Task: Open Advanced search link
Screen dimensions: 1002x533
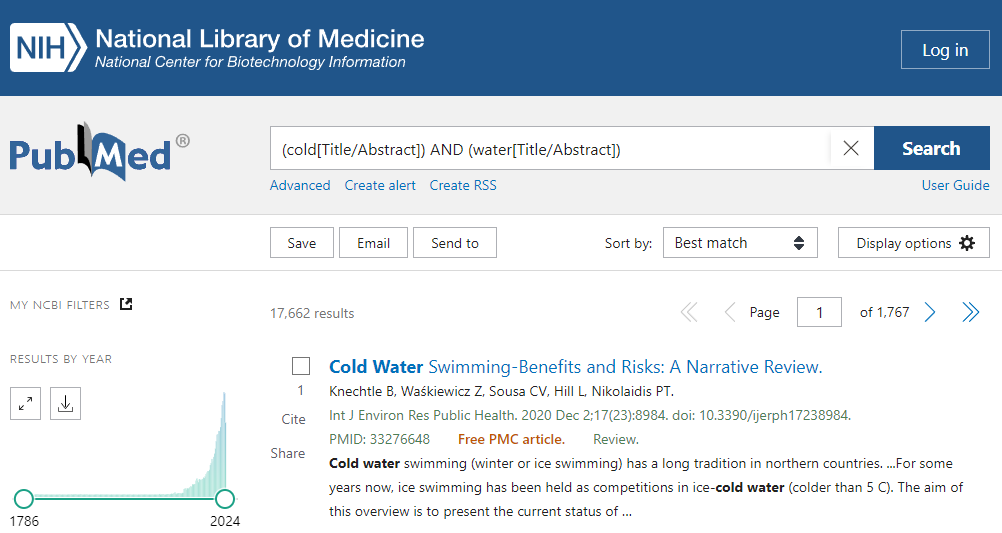Action: click(300, 185)
